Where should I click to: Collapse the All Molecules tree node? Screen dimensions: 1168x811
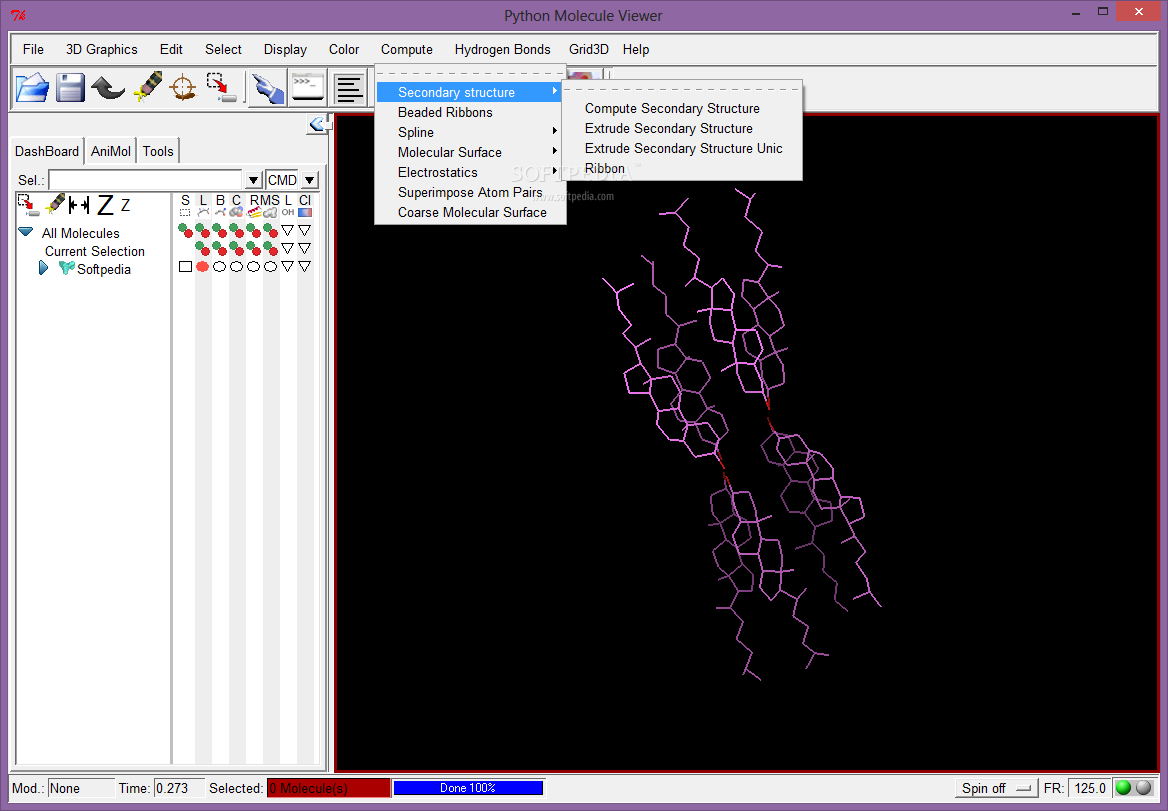[26, 232]
